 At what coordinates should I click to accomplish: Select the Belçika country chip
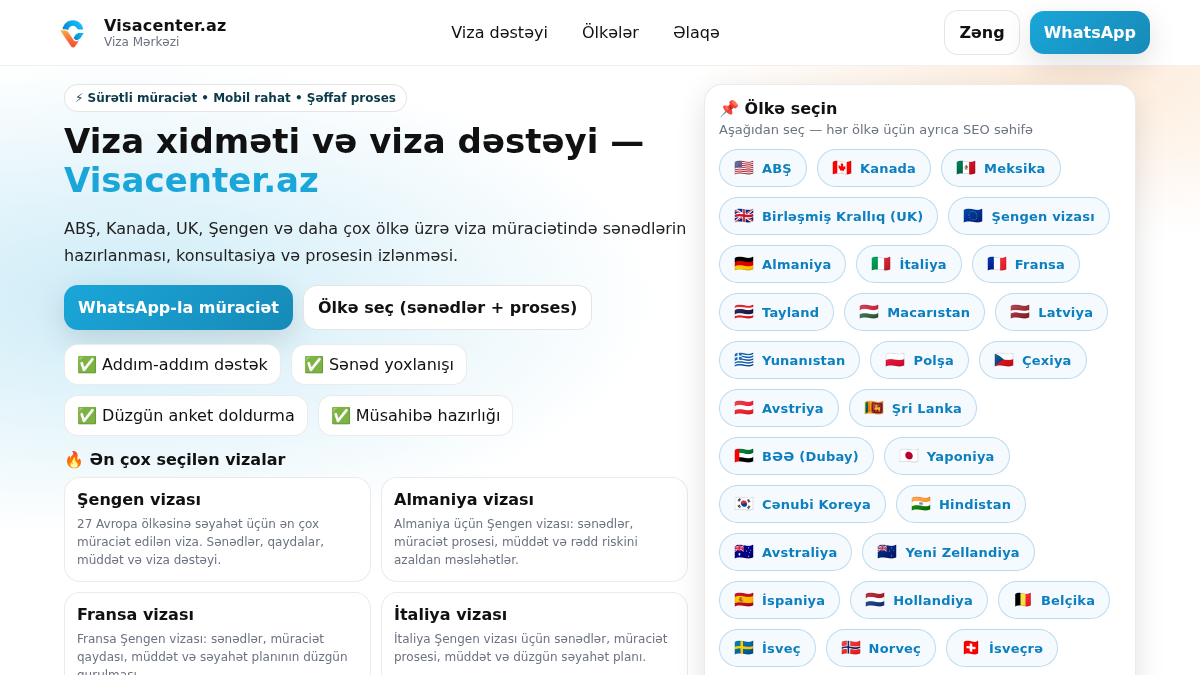1054,600
